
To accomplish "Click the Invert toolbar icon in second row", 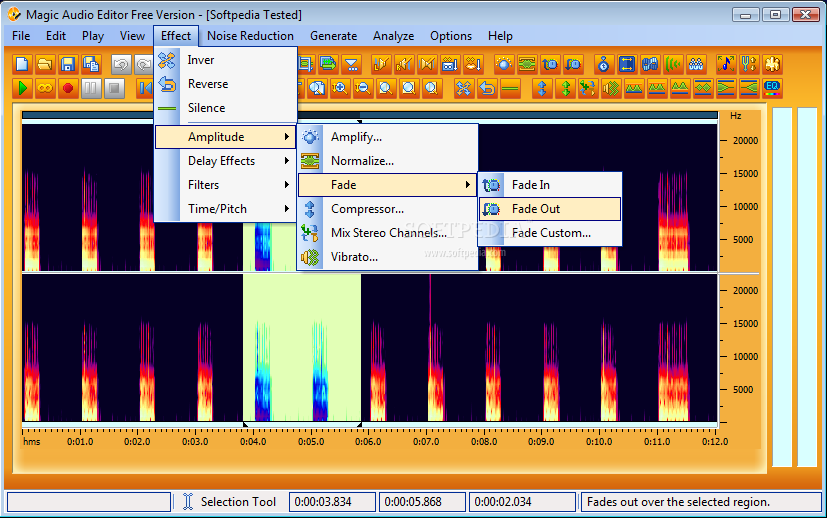I will point(464,88).
